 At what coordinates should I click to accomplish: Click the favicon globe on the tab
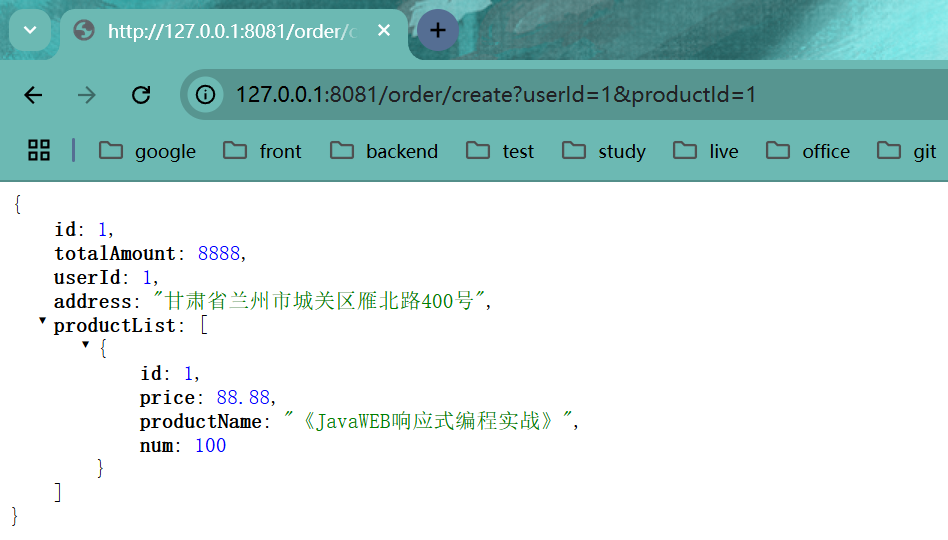coord(84,30)
